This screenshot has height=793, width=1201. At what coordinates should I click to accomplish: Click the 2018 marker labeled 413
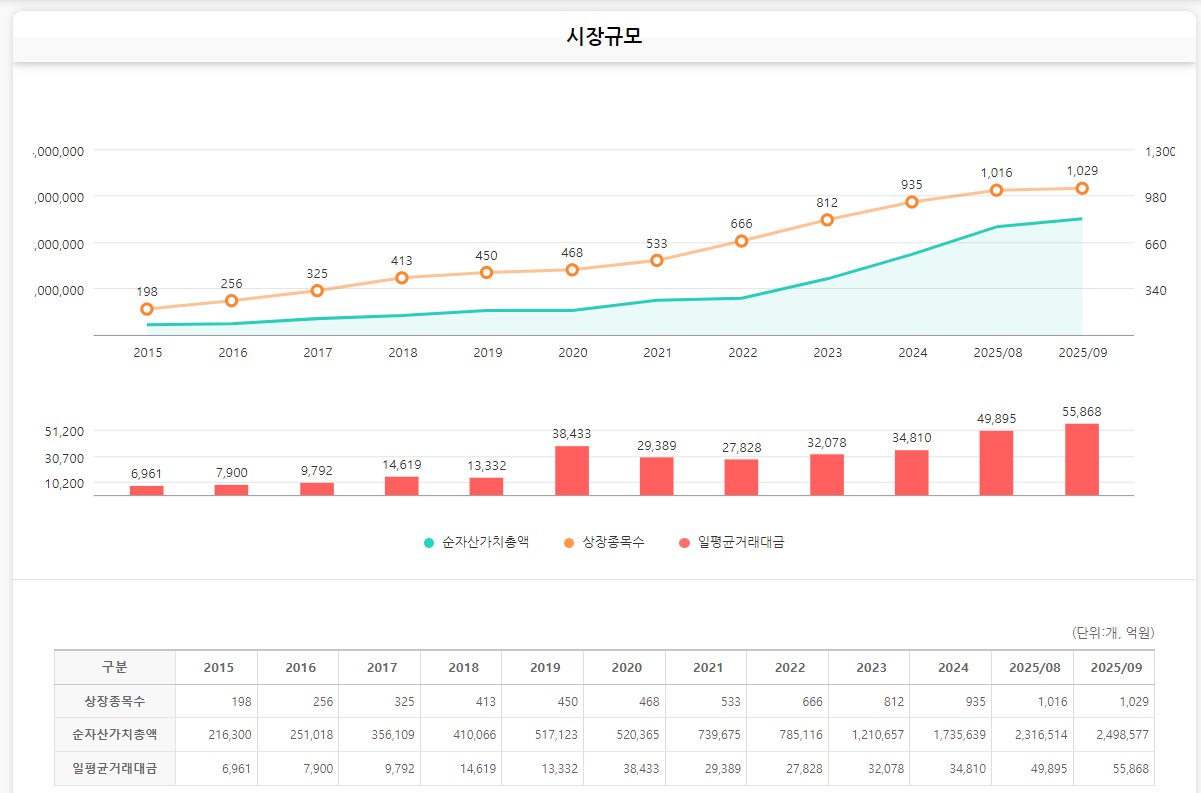[402, 278]
